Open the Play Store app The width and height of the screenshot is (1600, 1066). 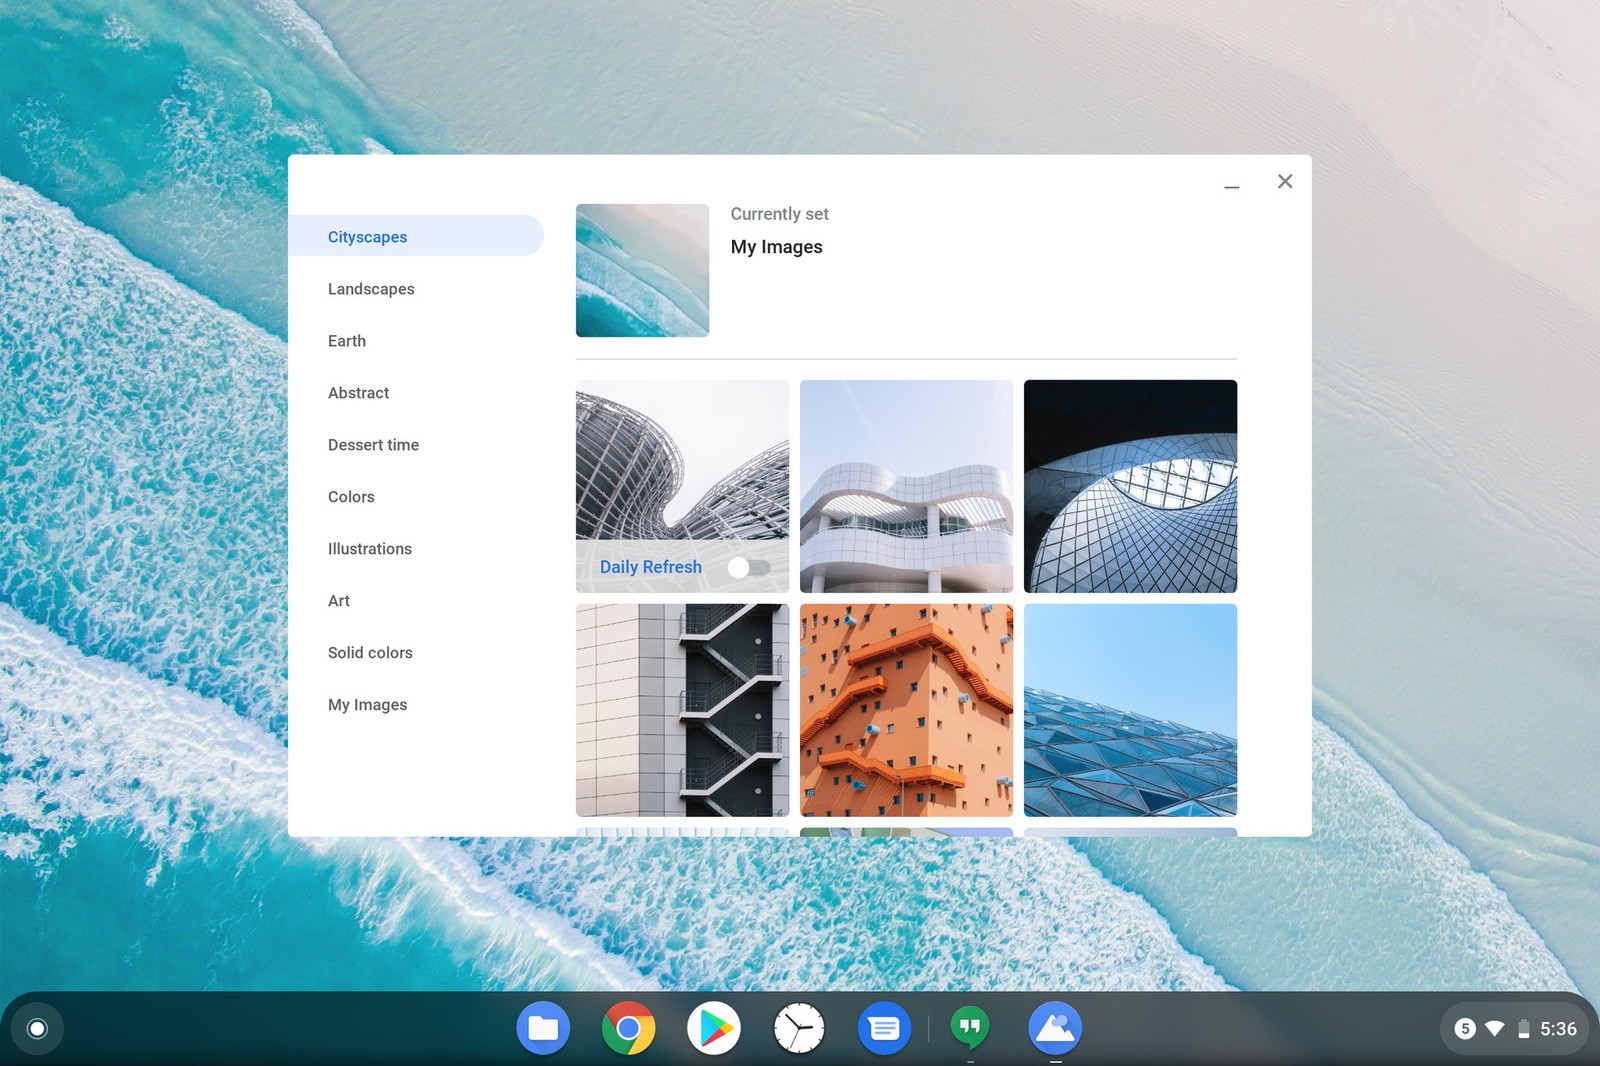(714, 1028)
